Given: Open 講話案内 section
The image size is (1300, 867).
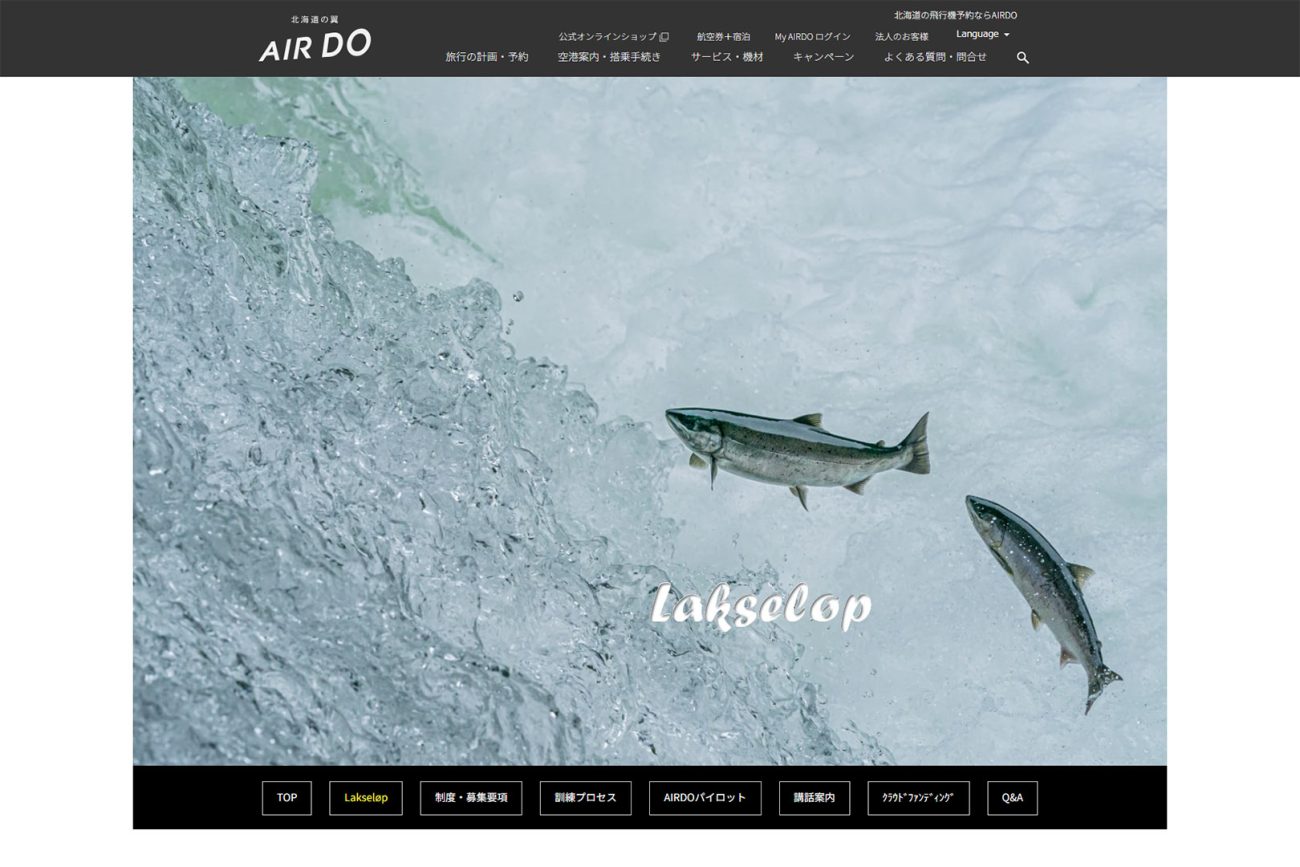Looking at the screenshot, I should (814, 798).
